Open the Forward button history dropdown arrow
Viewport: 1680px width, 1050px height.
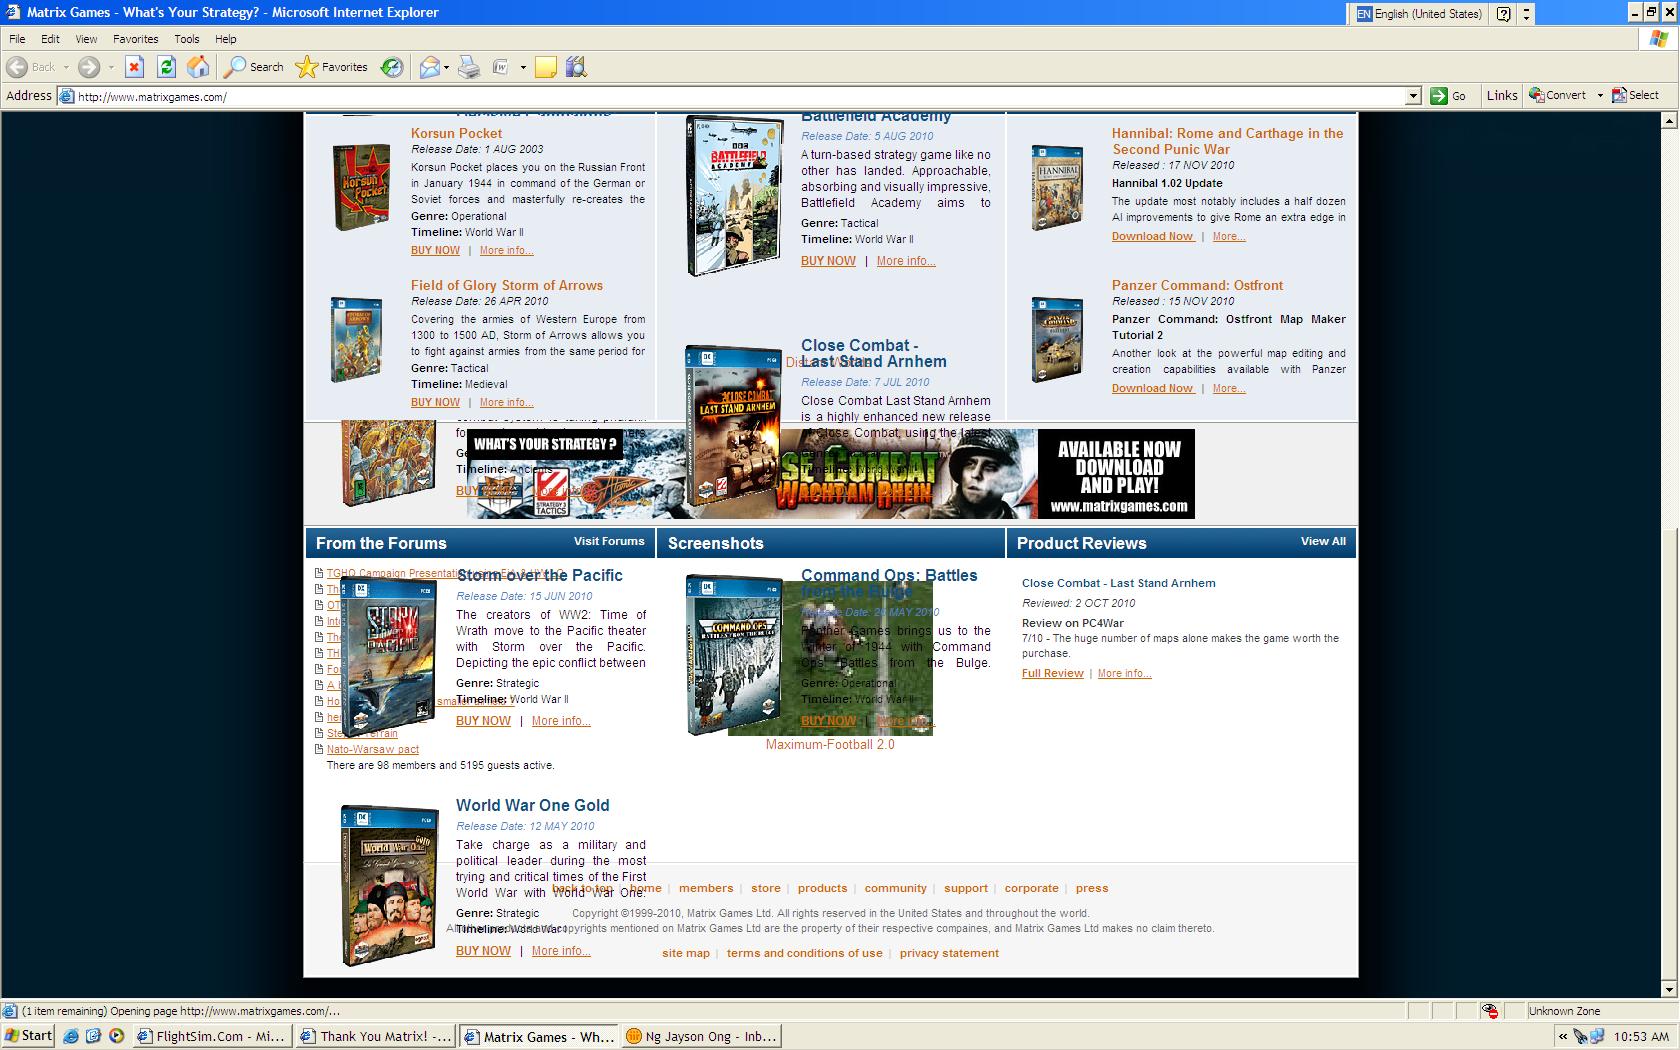coord(110,67)
